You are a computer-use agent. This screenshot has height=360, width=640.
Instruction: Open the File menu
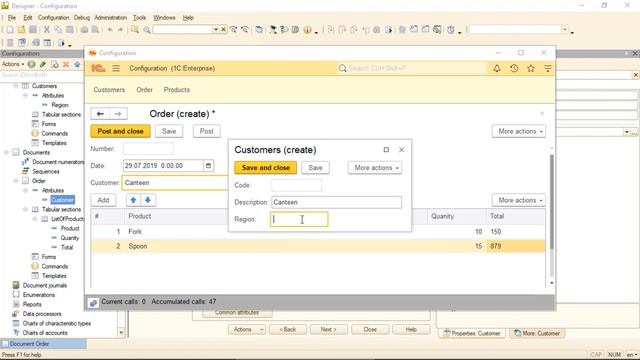(12, 18)
